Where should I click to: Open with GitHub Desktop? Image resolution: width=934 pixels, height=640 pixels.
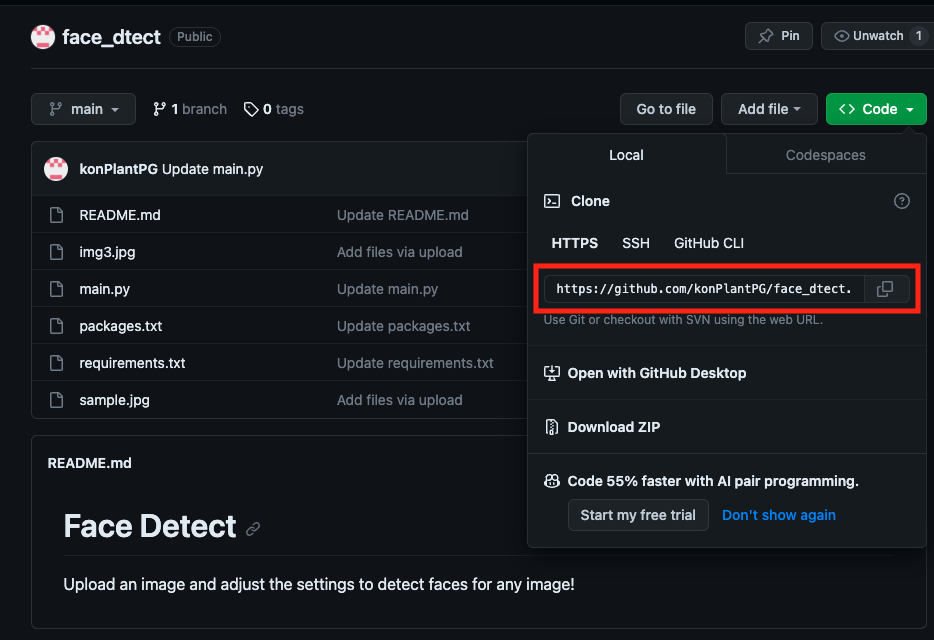pyautogui.click(x=657, y=373)
